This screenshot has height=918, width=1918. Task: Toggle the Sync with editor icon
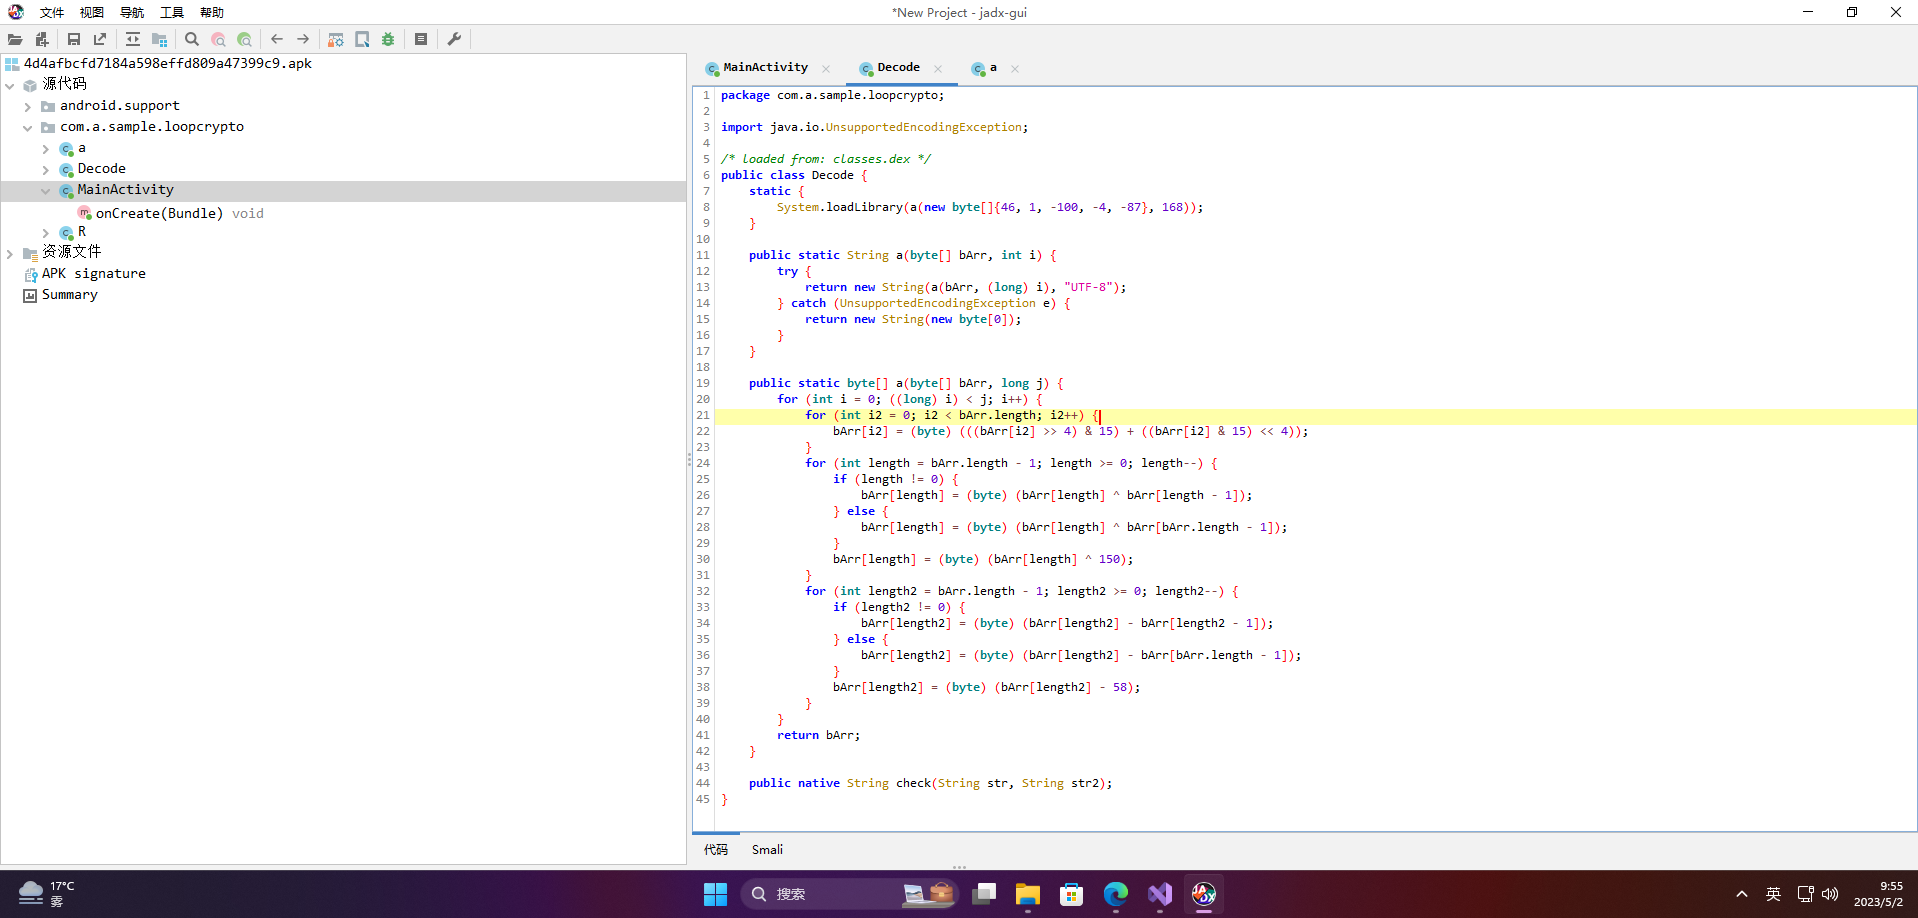(133, 39)
